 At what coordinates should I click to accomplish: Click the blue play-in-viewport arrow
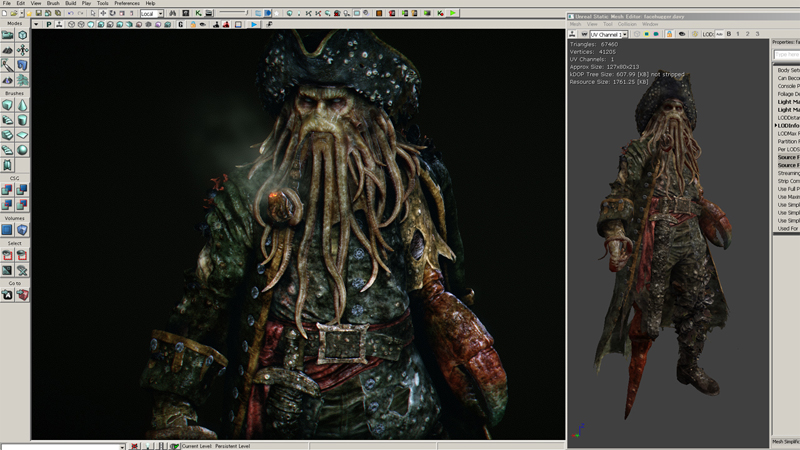coord(254,24)
